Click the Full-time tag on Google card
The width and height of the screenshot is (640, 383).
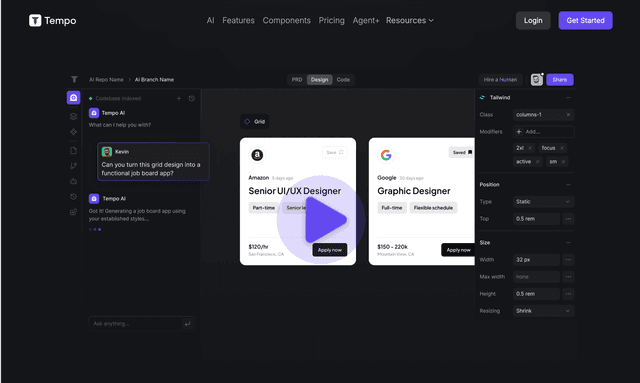tap(392, 208)
